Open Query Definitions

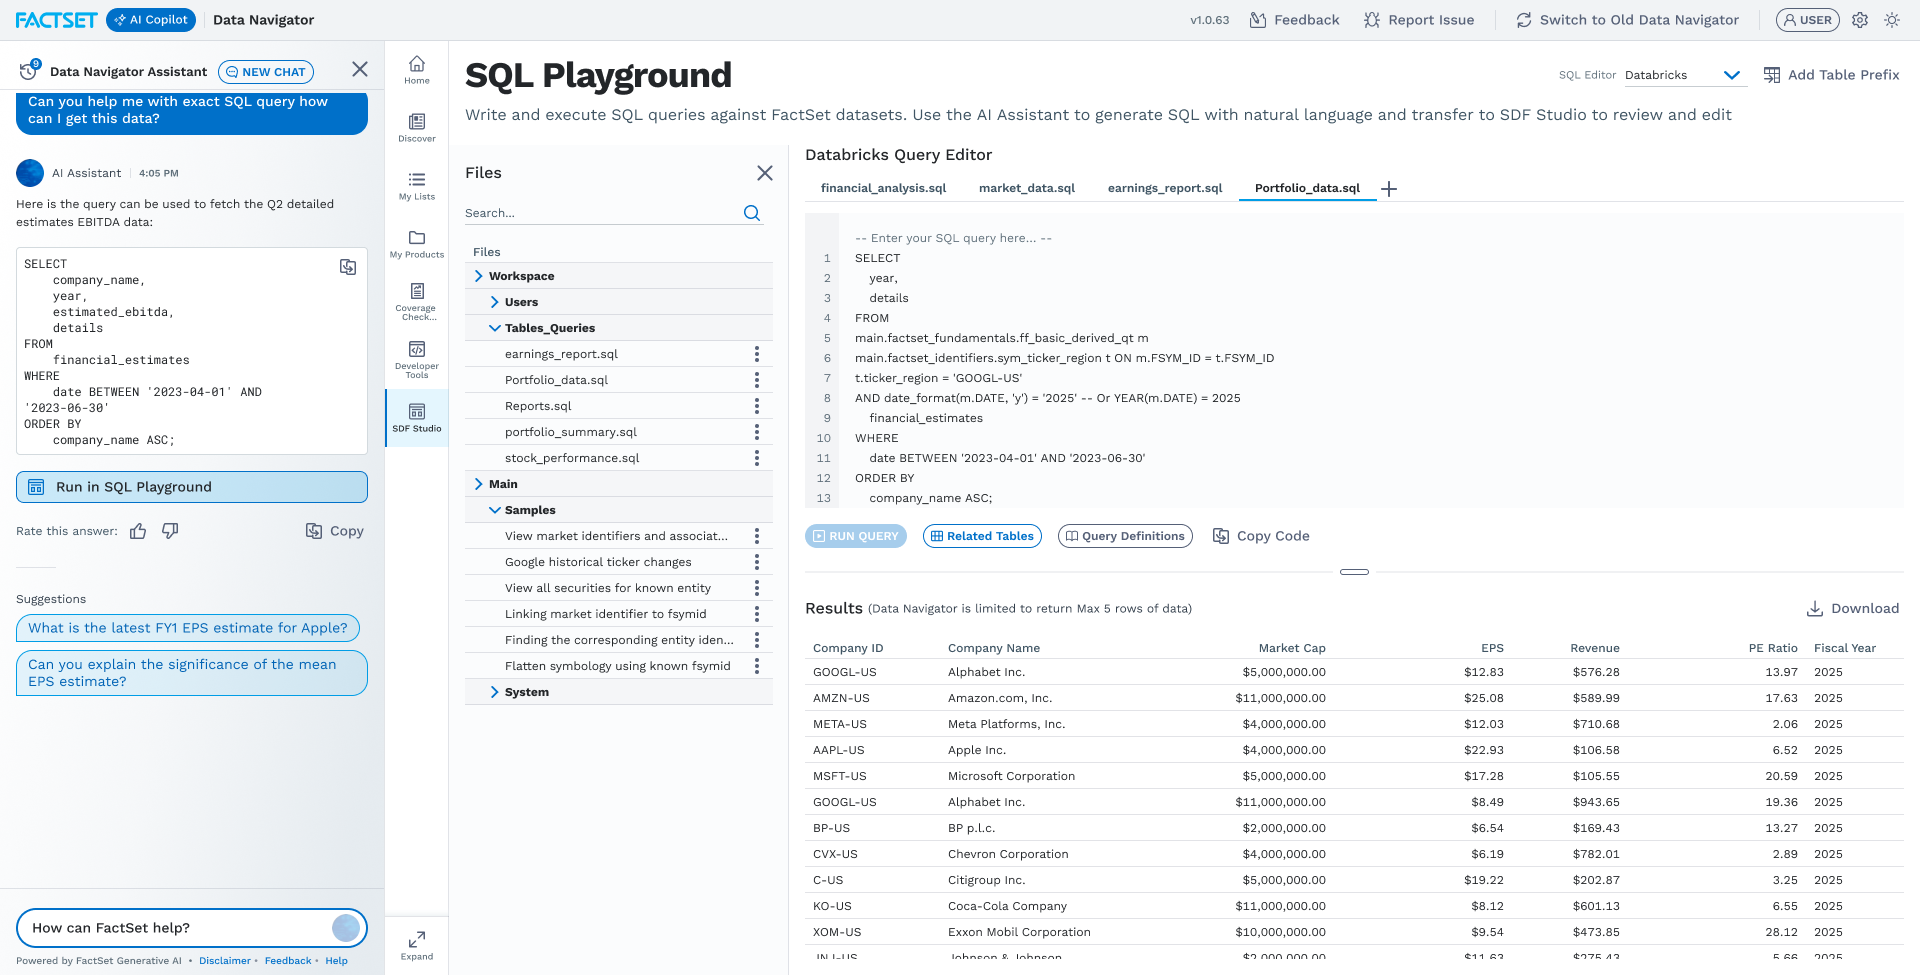1125,536
